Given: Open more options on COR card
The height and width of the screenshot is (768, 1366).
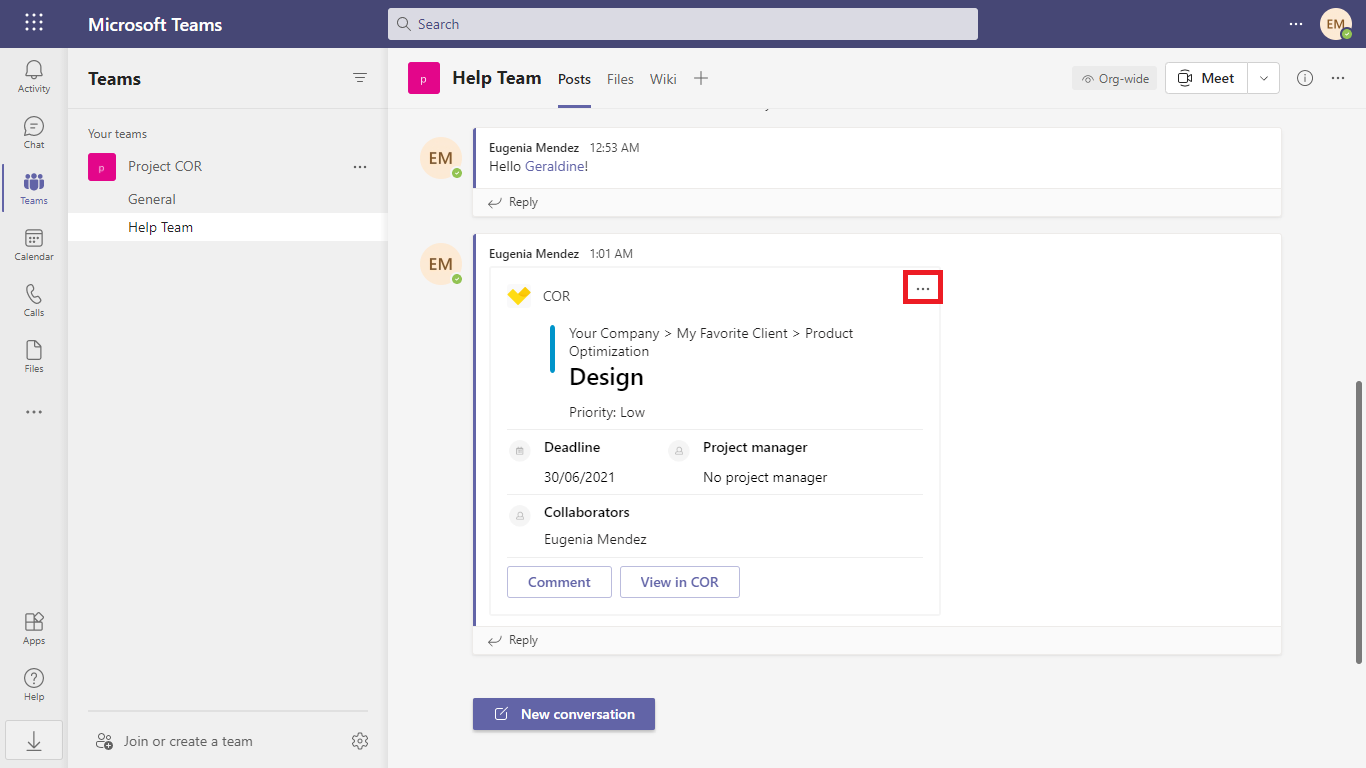Looking at the screenshot, I should click(923, 289).
